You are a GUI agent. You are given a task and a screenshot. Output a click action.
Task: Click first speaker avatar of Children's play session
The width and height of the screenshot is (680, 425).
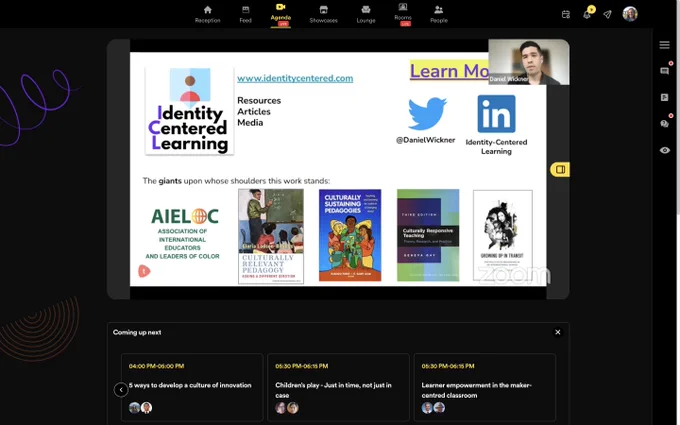coord(281,408)
